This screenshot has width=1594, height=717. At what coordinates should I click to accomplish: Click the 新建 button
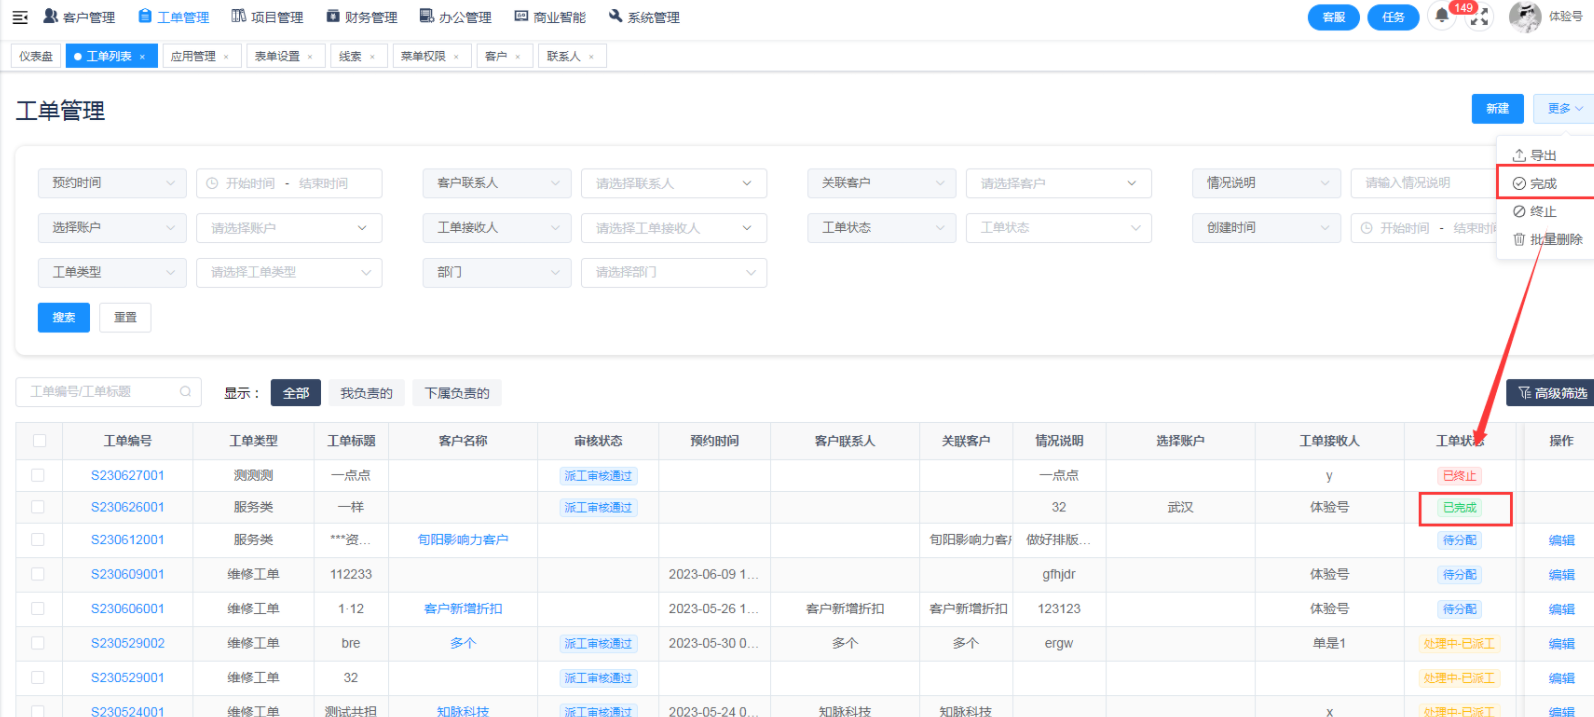(1497, 109)
